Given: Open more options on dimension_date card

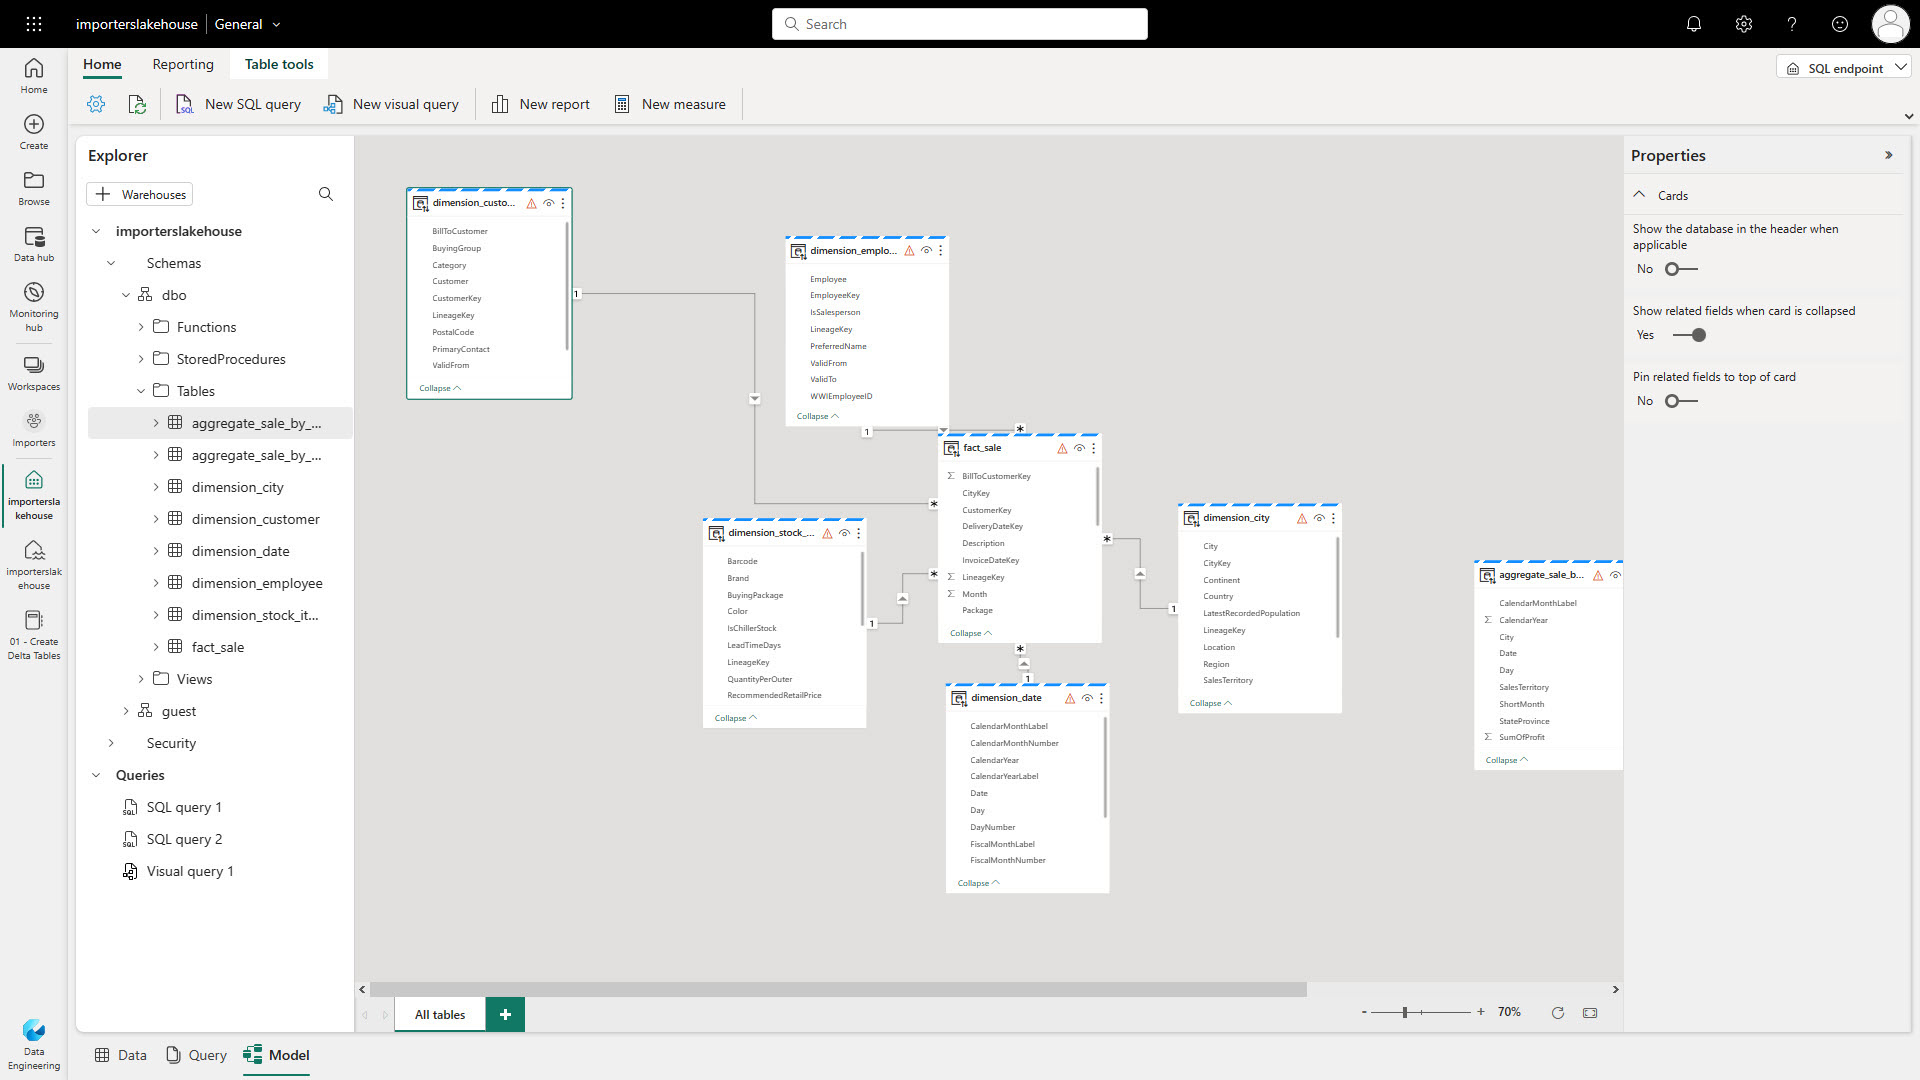Looking at the screenshot, I should coord(1101,698).
